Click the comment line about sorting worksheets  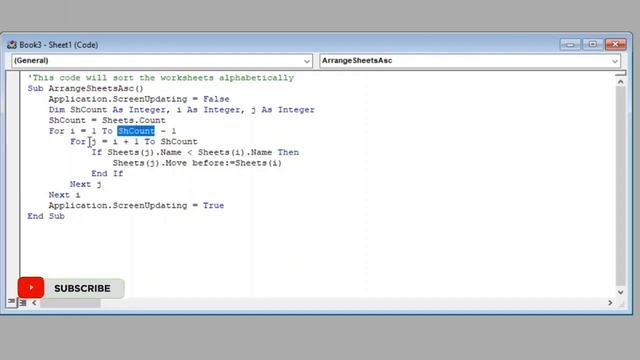tap(161, 78)
